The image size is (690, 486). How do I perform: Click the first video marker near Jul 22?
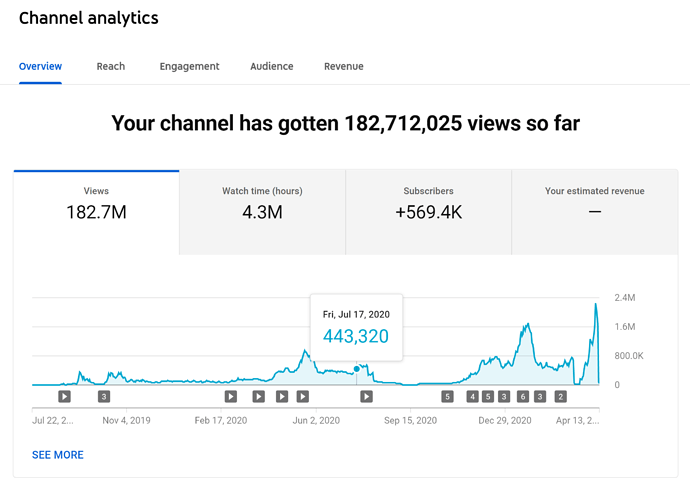[65, 396]
